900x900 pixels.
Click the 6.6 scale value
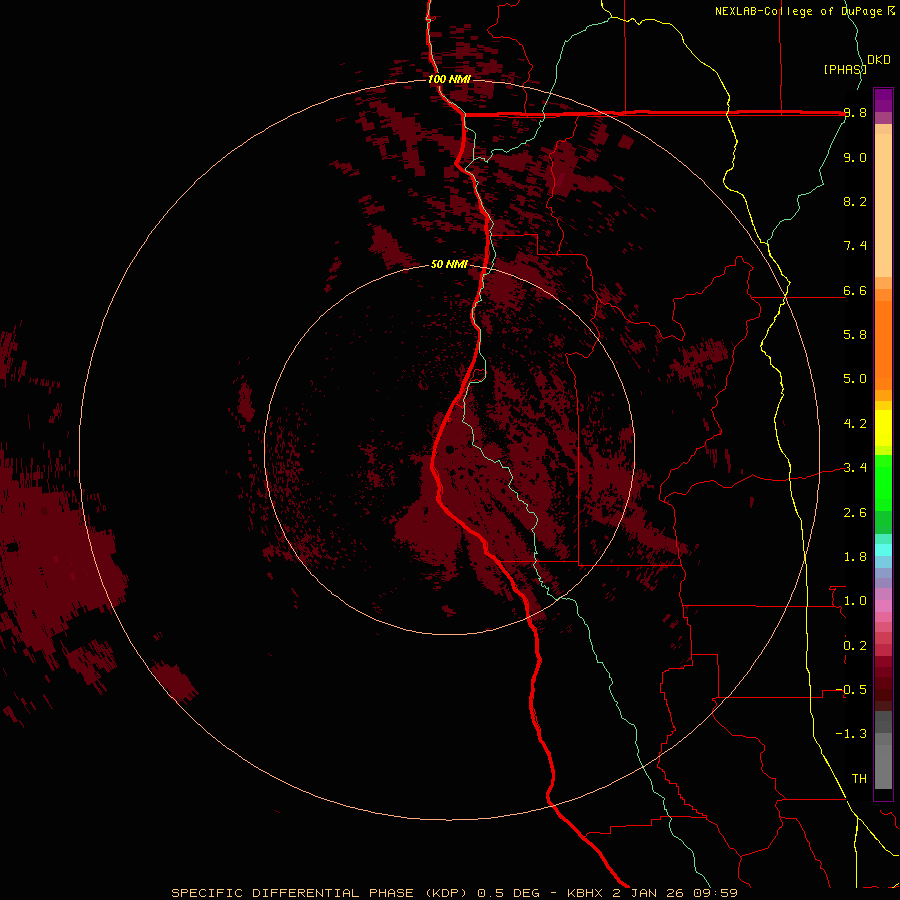click(x=855, y=291)
